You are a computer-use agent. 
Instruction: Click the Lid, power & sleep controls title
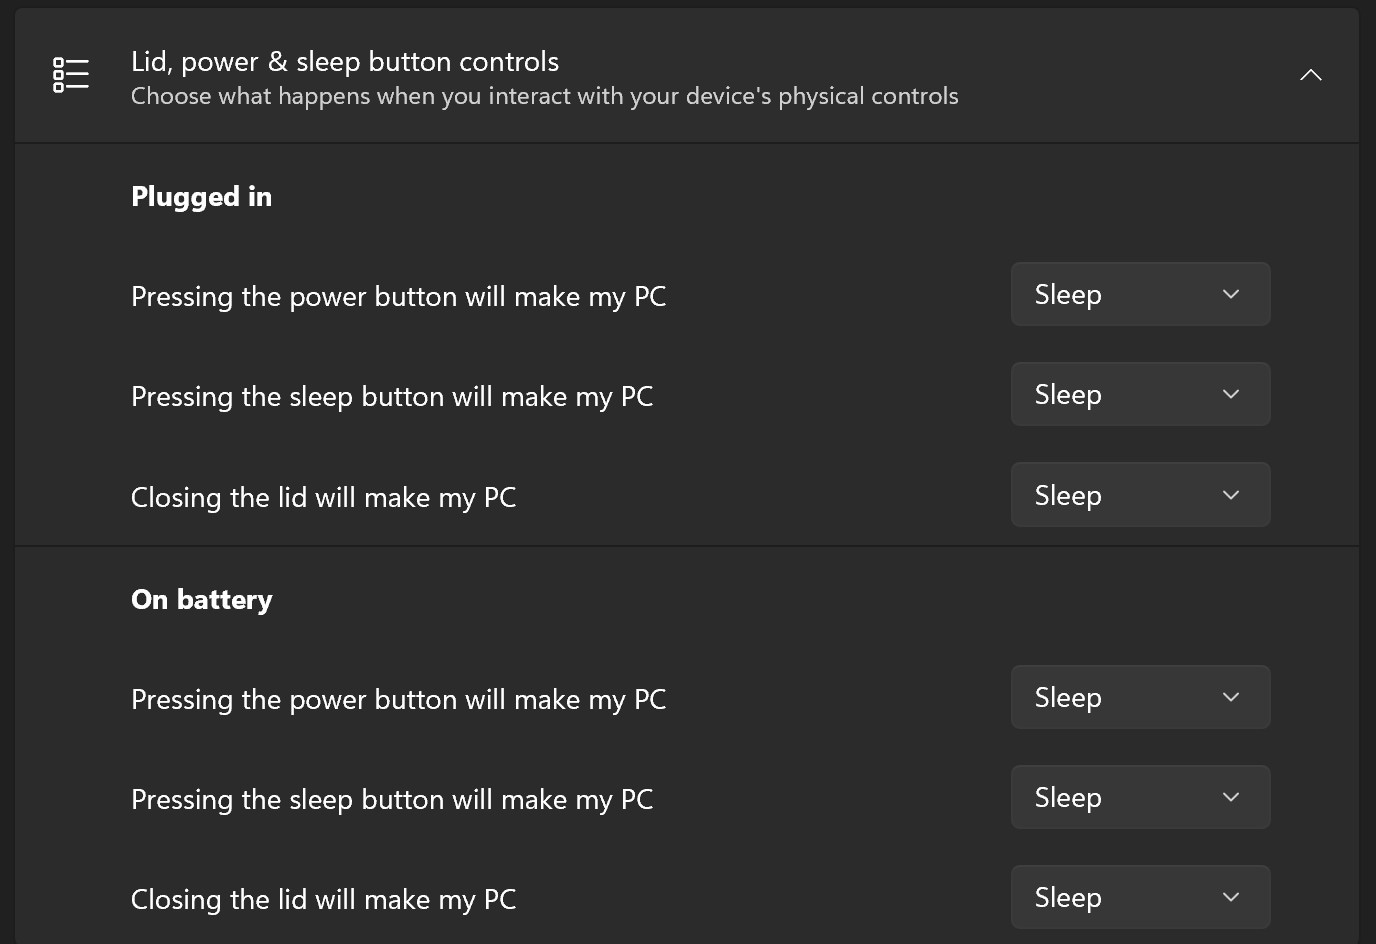pyautogui.click(x=344, y=61)
